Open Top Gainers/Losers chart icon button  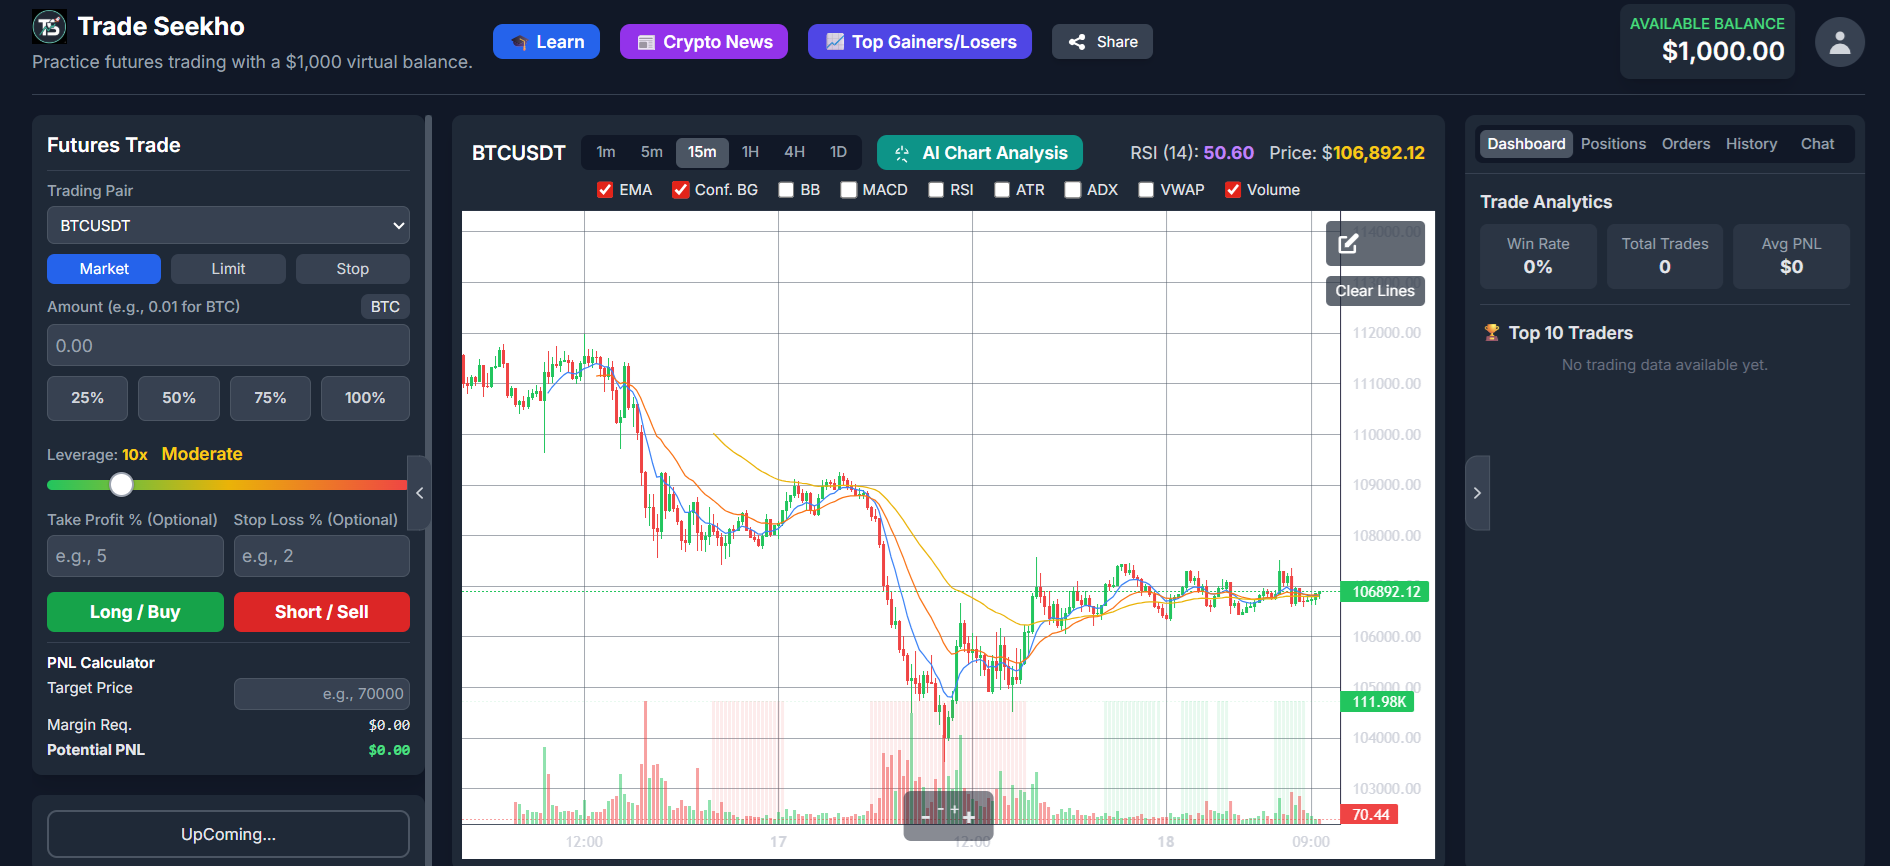pos(919,42)
